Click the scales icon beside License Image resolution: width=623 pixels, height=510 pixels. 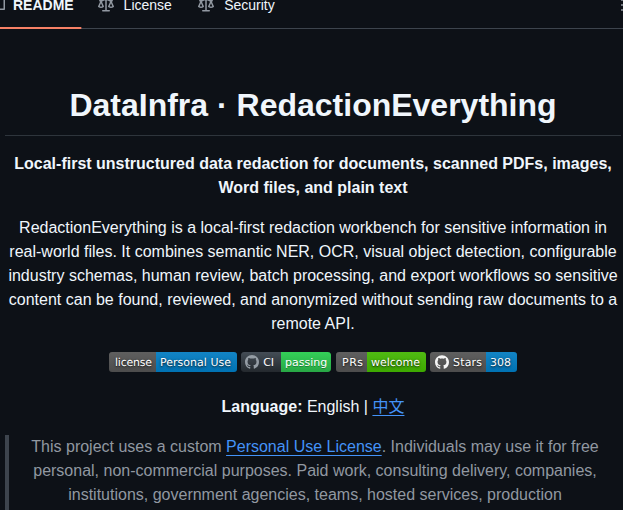pyautogui.click(x=106, y=6)
